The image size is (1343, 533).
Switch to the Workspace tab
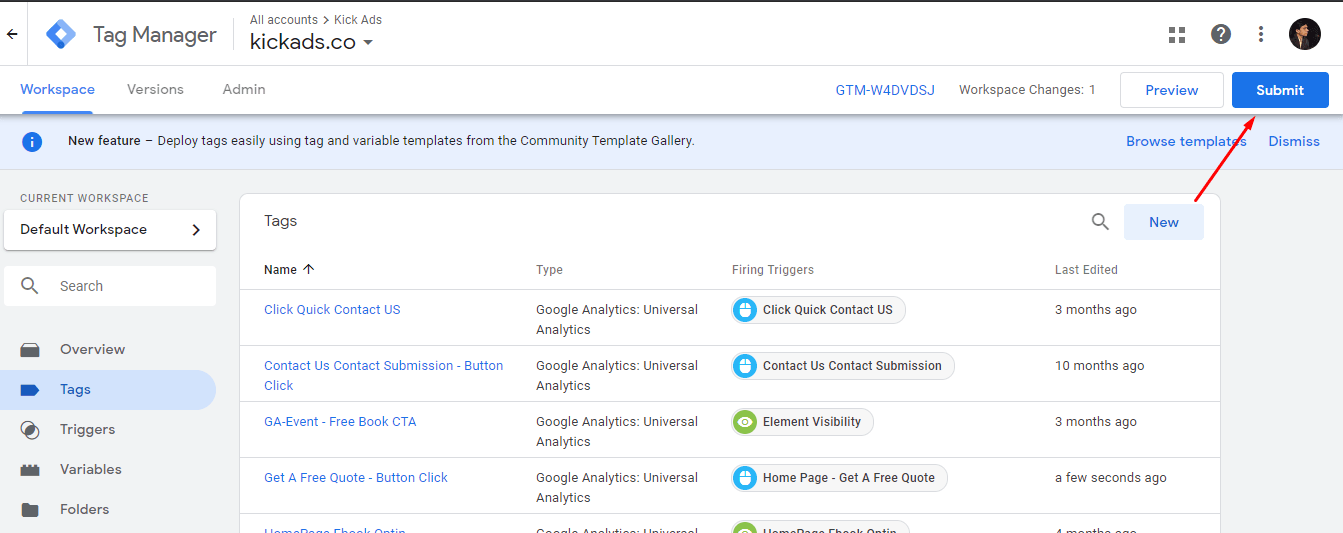coord(57,89)
